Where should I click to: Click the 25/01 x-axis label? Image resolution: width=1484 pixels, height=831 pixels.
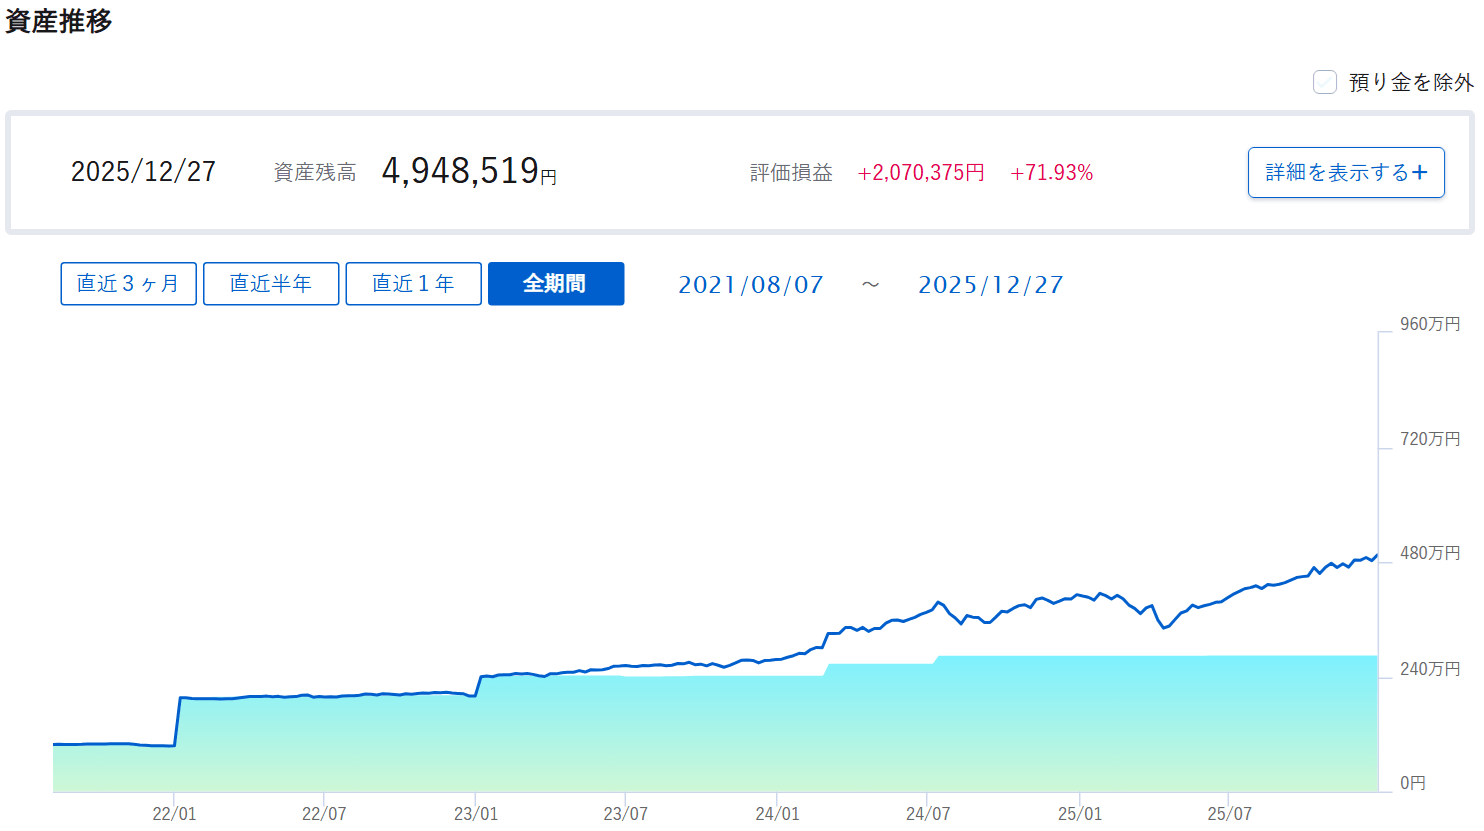point(1079,813)
